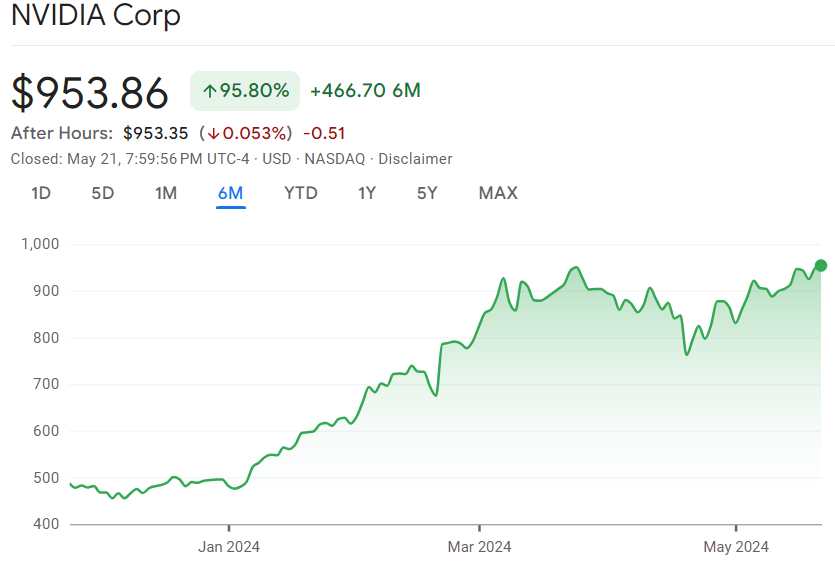835x577 pixels.
Task: Click the 1,000 y-axis label
Action: [40, 244]
